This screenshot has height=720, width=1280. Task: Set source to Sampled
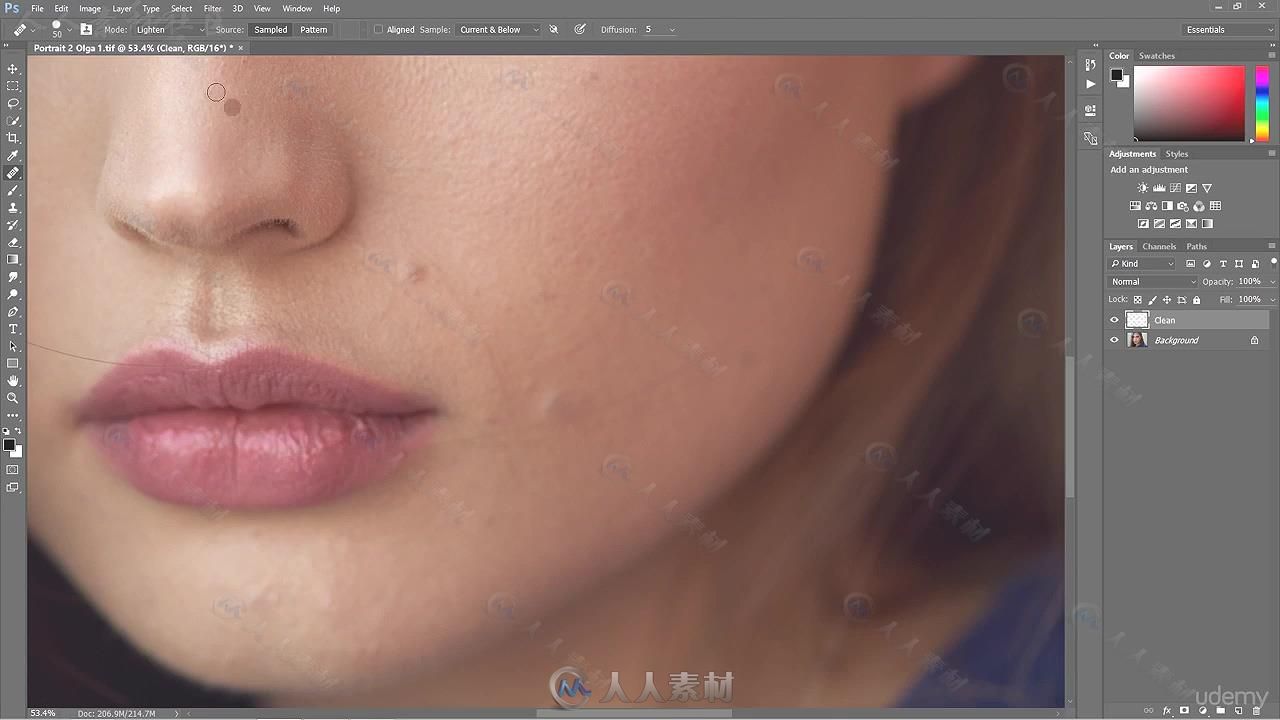271,30
